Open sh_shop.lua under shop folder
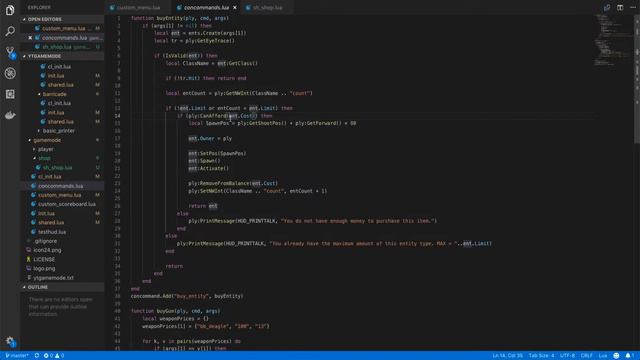This screenshot has height=360, width=640. pos(62,167)
